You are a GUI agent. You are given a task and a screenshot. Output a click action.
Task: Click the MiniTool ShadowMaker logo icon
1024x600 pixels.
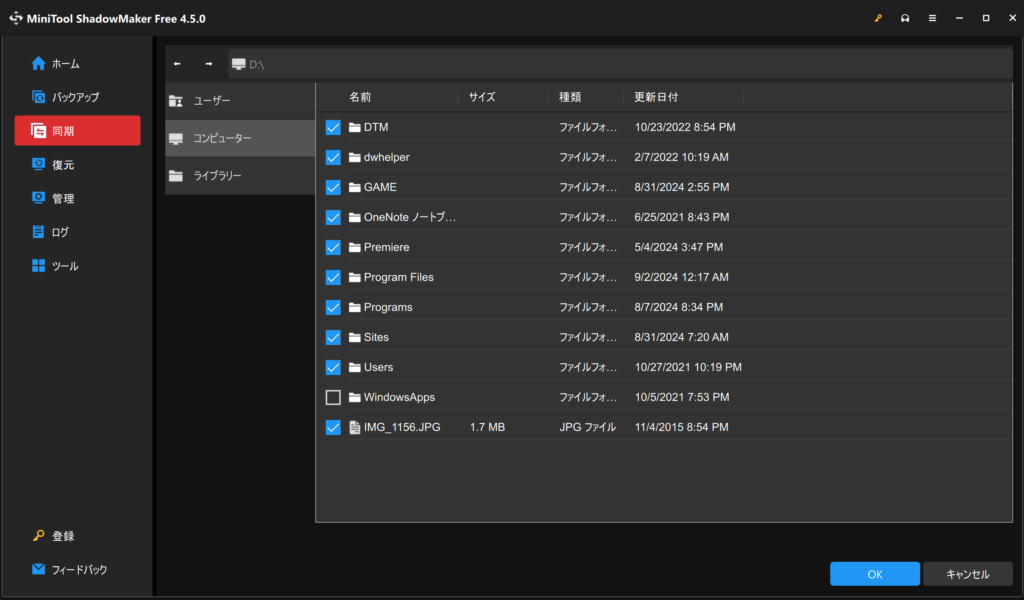(16, 18)
